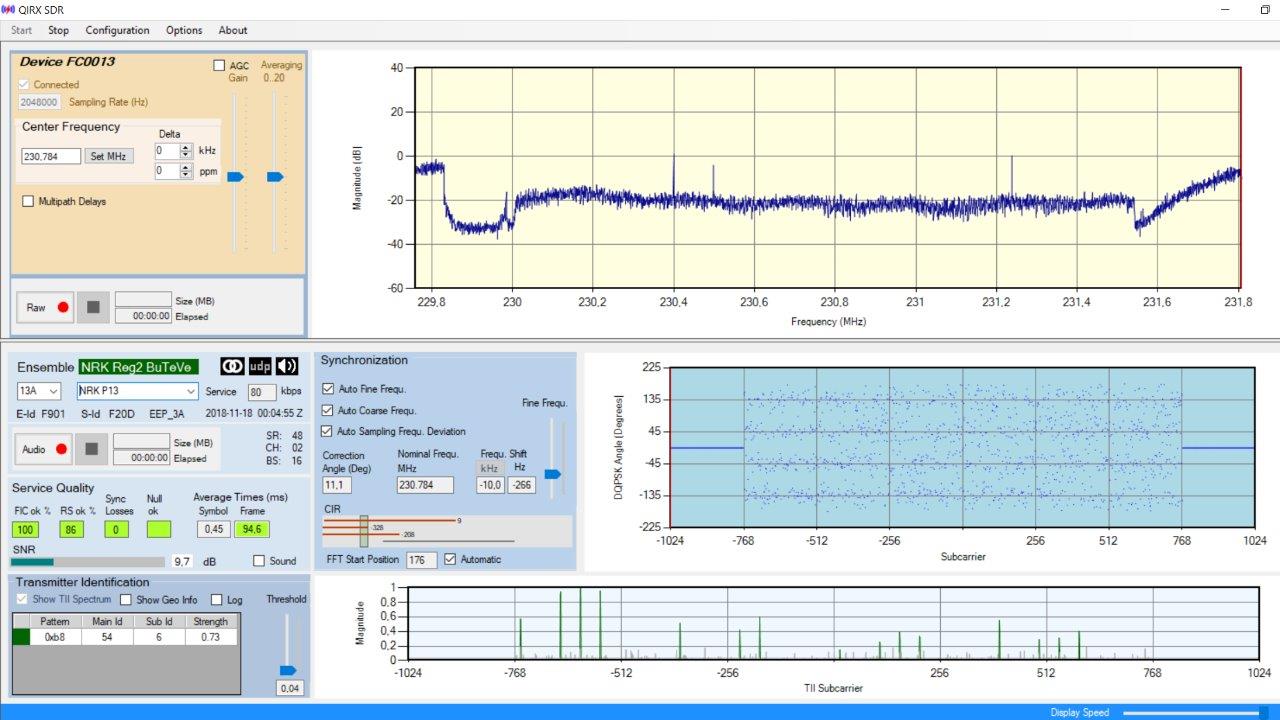Disable Auto Coarse Frequ. checkbox

coord(328,410)
